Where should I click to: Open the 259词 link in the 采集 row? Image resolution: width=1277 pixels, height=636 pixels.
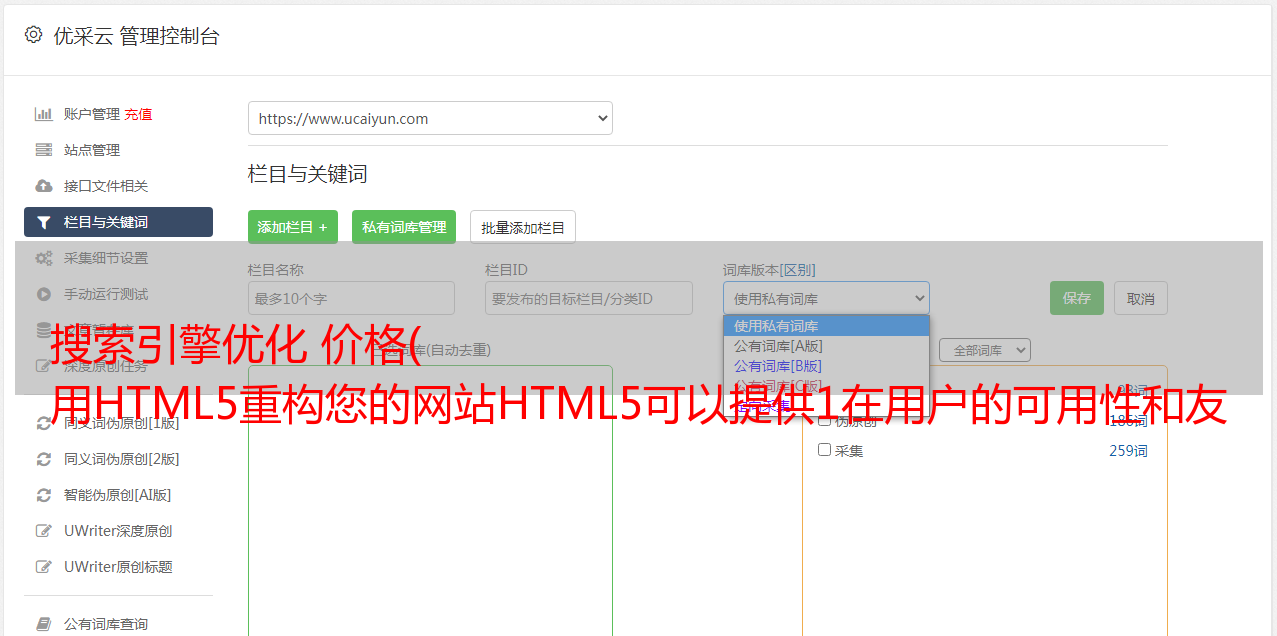[1128, 451]
